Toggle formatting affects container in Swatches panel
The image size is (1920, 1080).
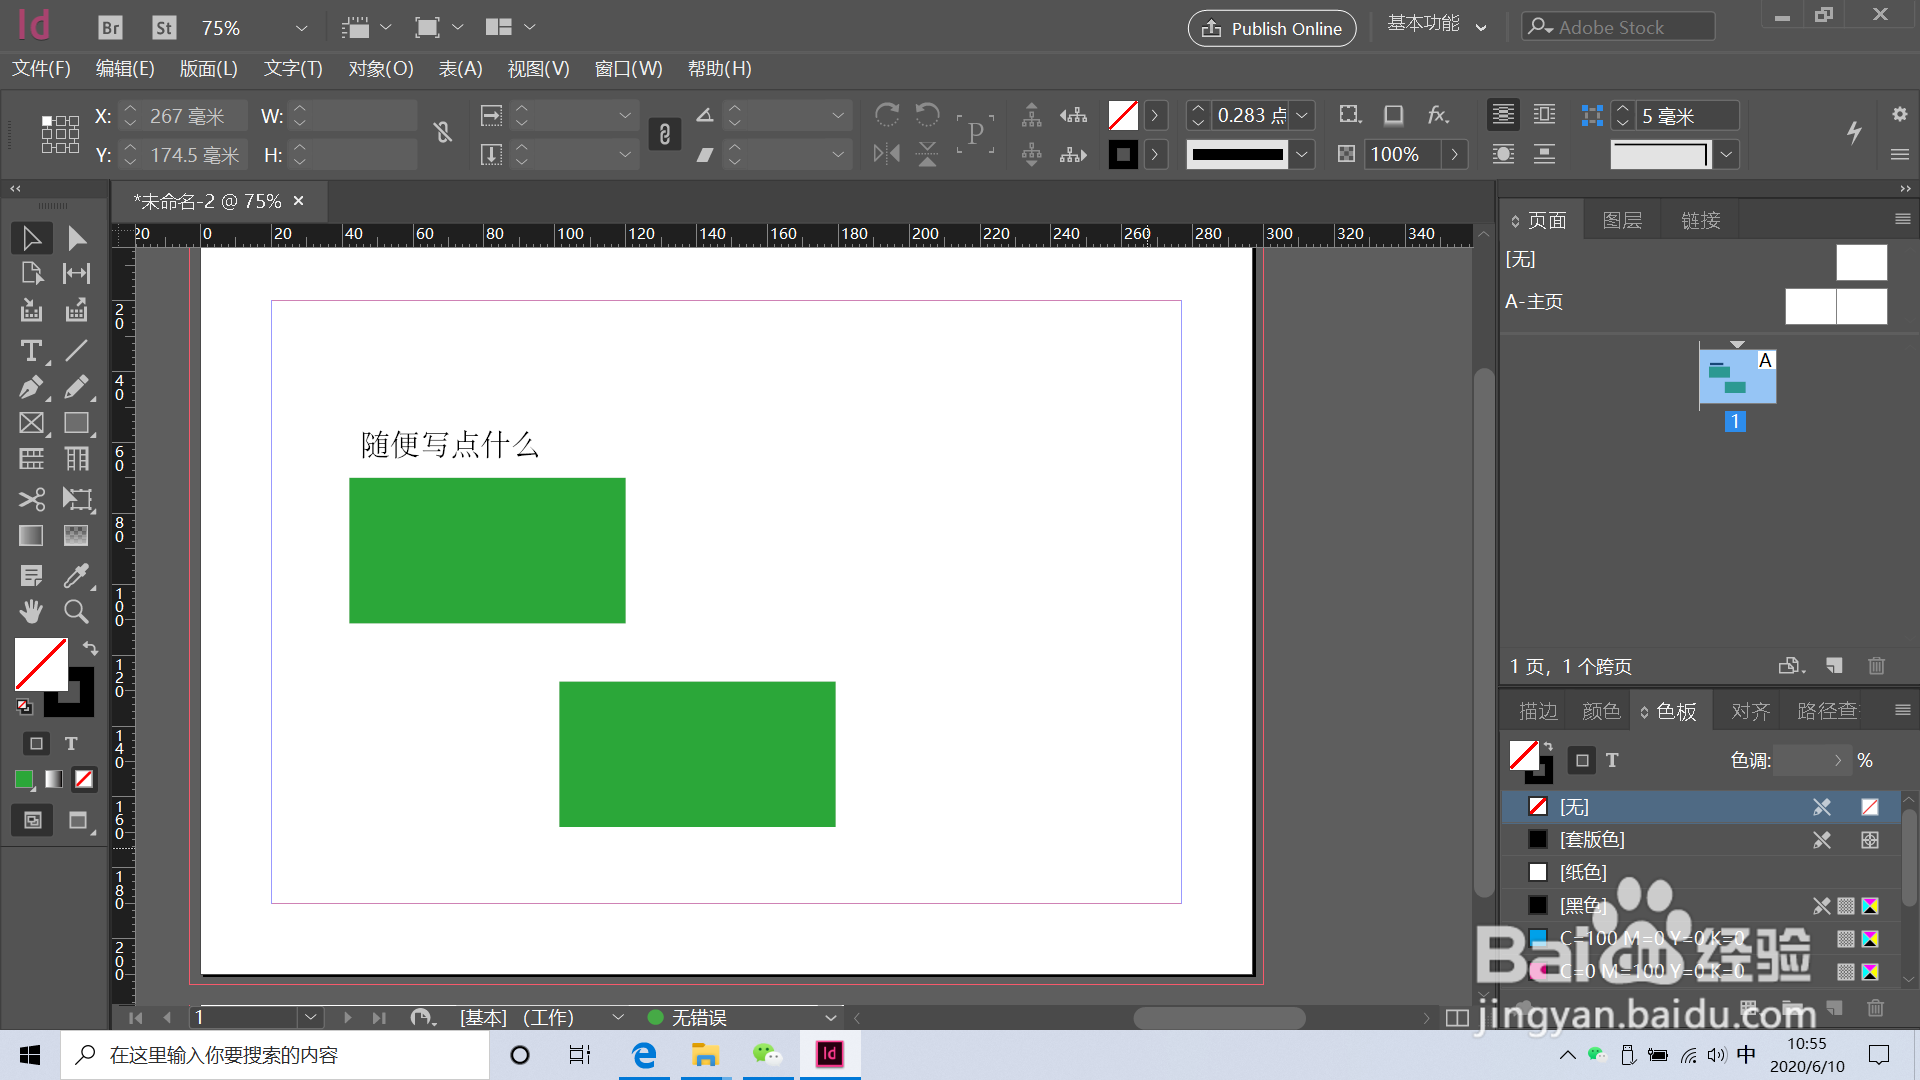(1582, 761)
